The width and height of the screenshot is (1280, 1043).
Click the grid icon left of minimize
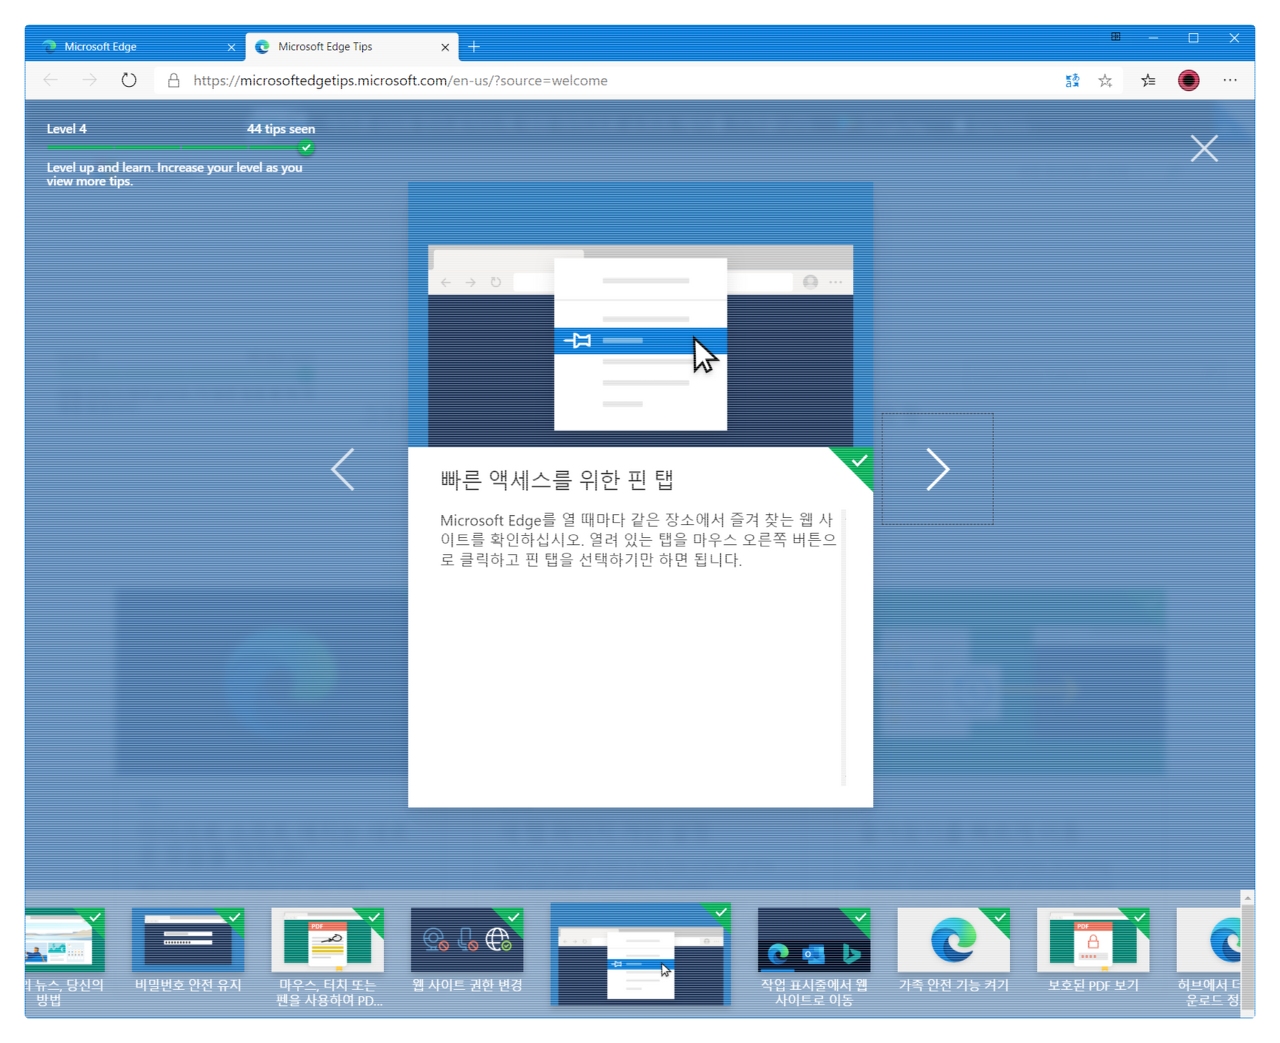pyautogui.click(x=1115, y=37)
